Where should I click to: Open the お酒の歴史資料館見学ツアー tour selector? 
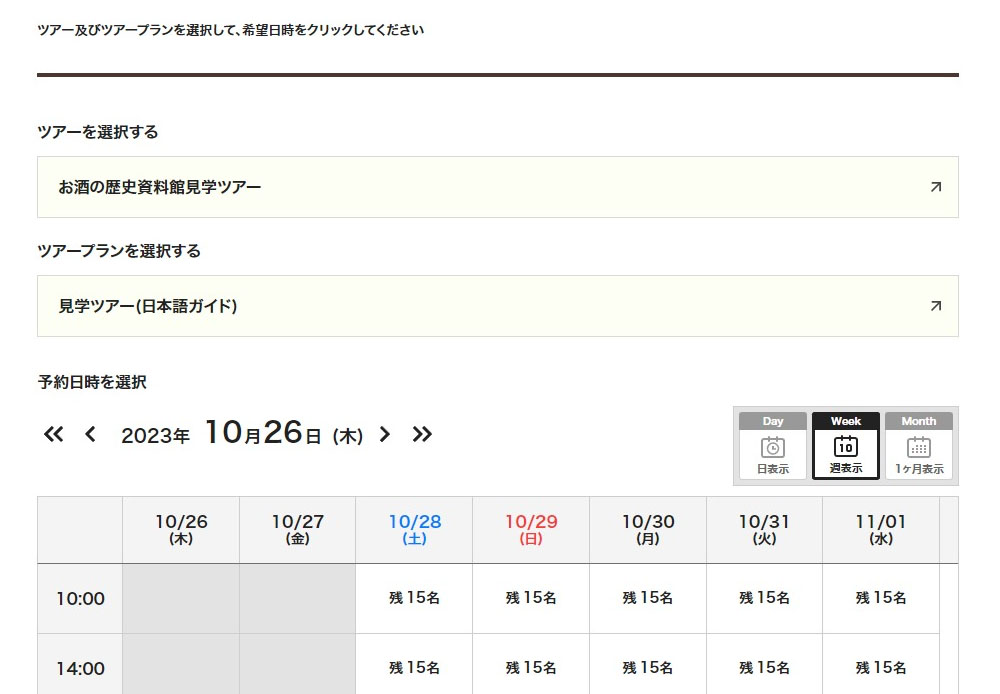pyautogui.click(x=497, y=187)
